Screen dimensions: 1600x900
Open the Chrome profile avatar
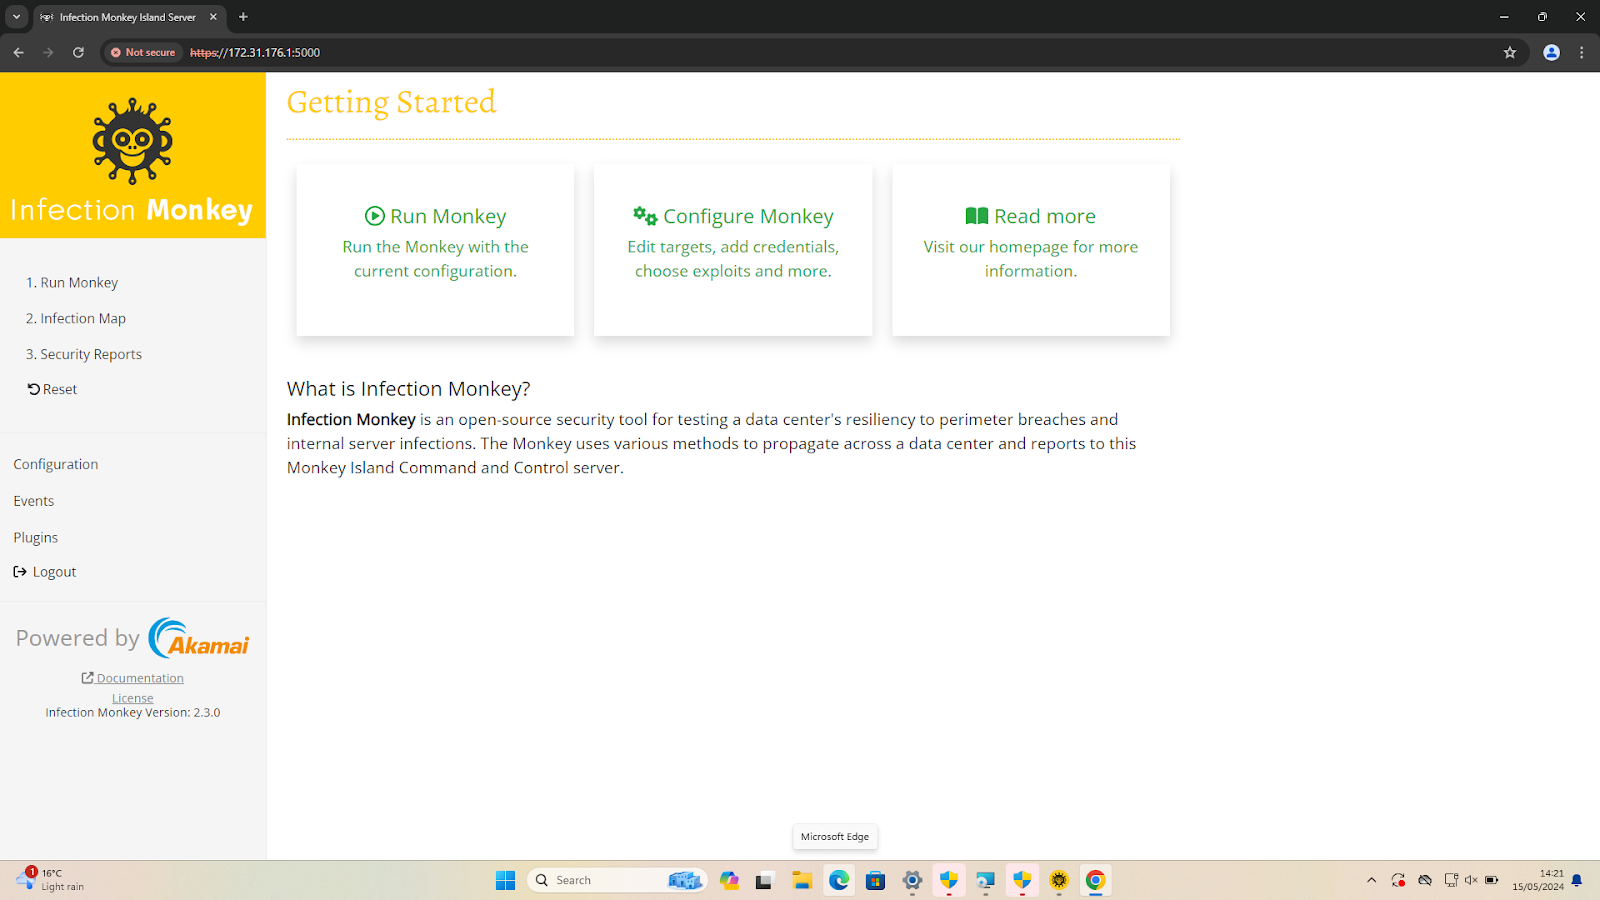(1551, 52)
